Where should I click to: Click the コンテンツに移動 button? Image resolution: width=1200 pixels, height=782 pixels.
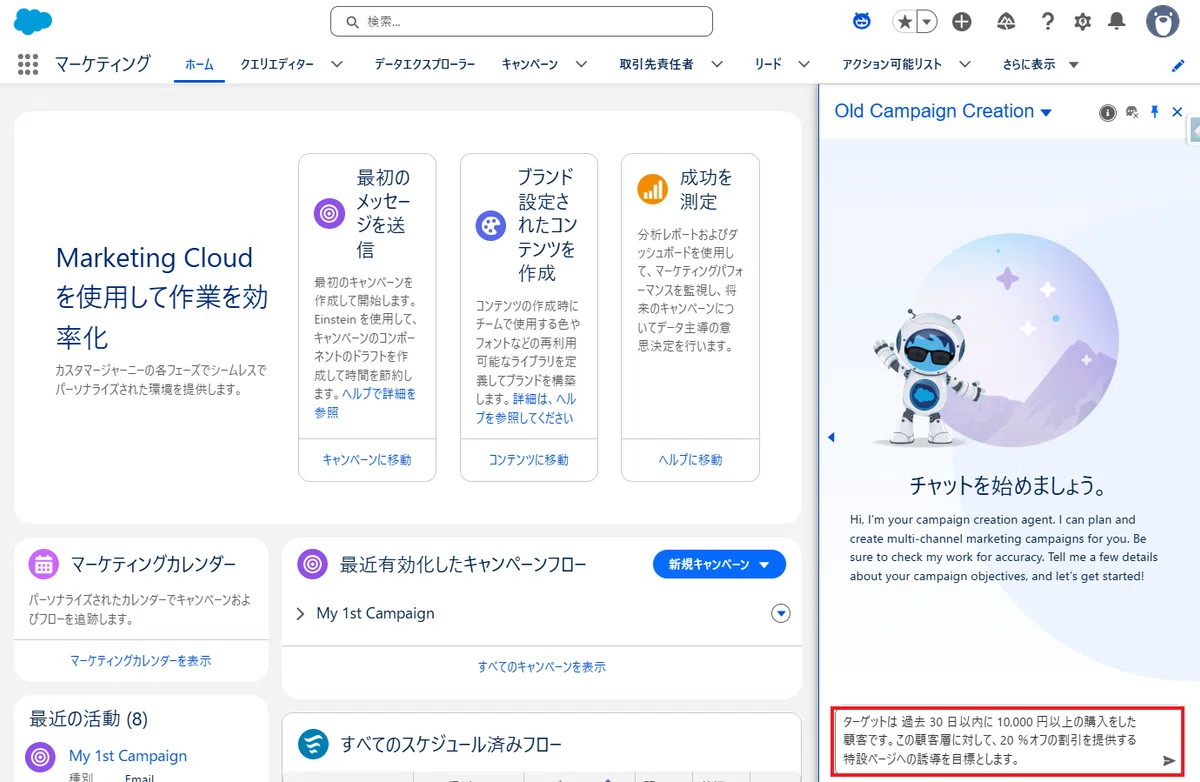click(528, 460)
